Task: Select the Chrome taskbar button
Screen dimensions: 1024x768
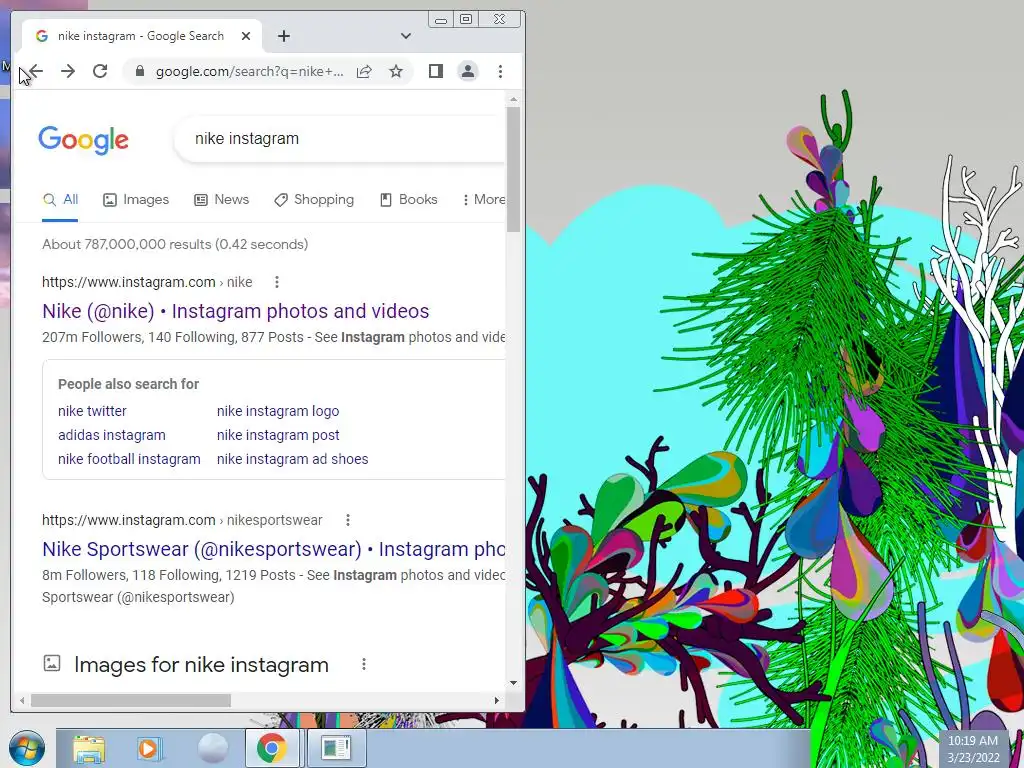Action: tap(272, 748)
